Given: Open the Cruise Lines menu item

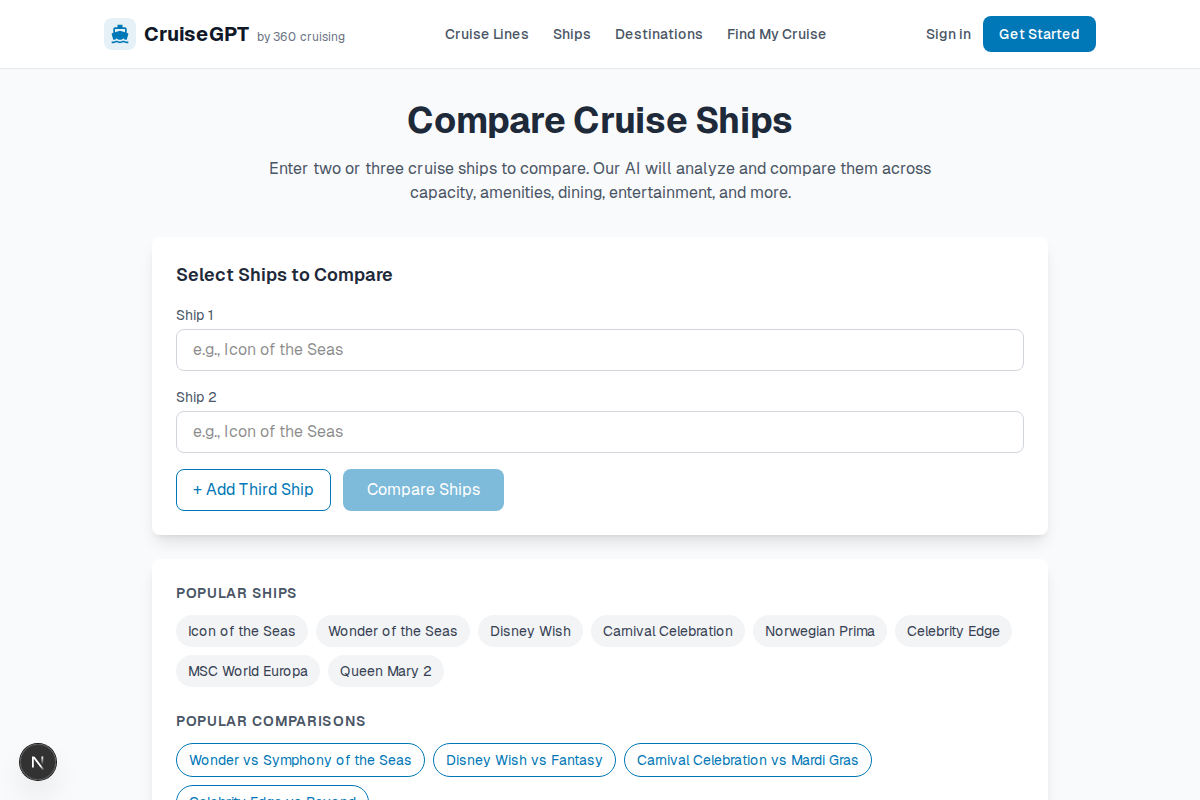Looking at the screenshot, I should [x=486, y=34].
